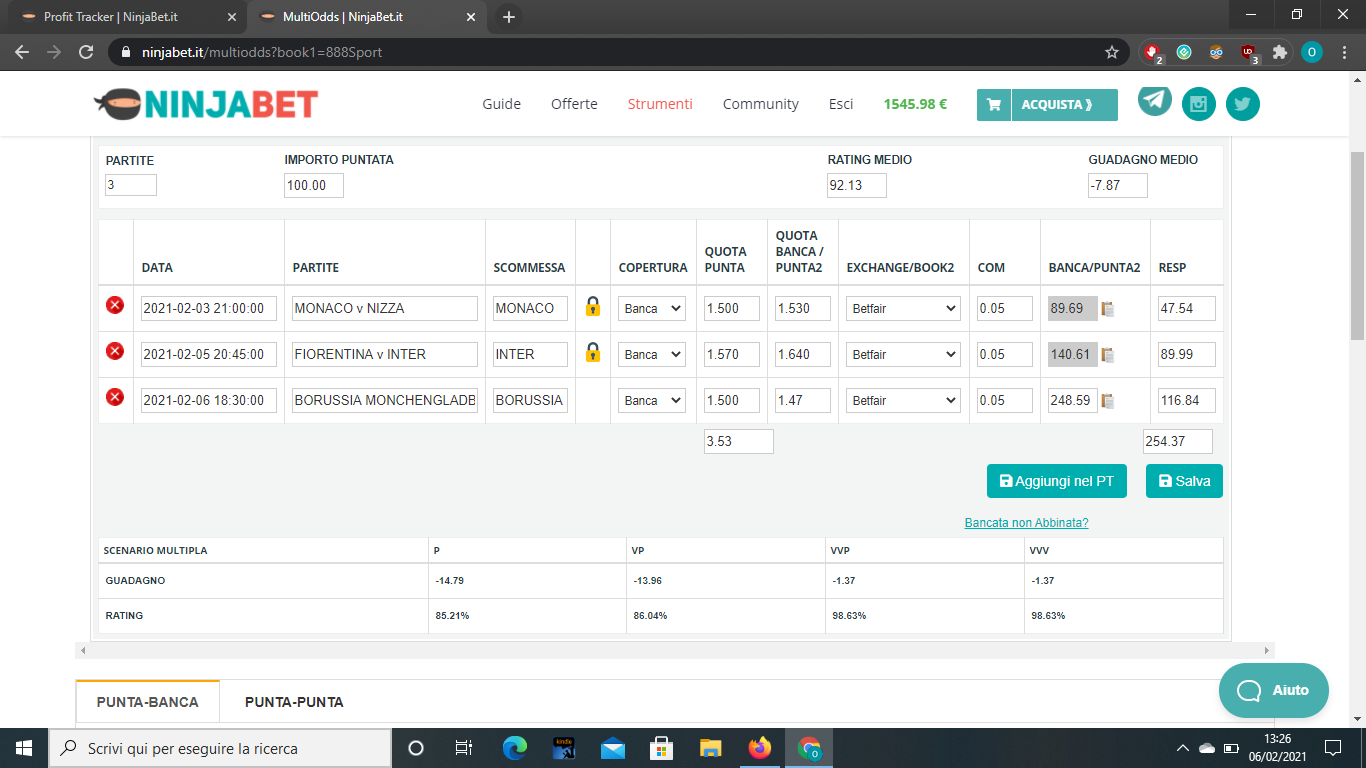Open the Mail app in the taskbar
Viewport: 1366px width, 768px height.
[x=613, y=748]
